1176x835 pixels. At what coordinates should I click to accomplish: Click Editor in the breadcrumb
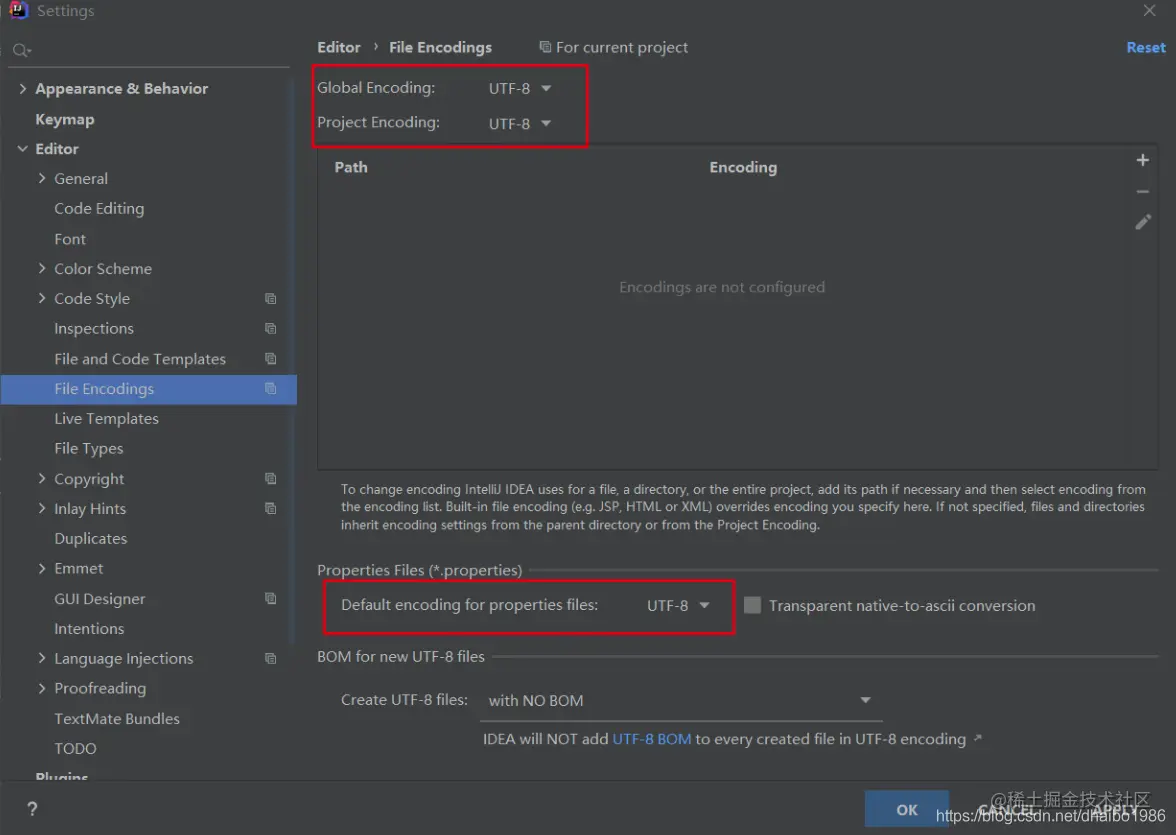339,47
